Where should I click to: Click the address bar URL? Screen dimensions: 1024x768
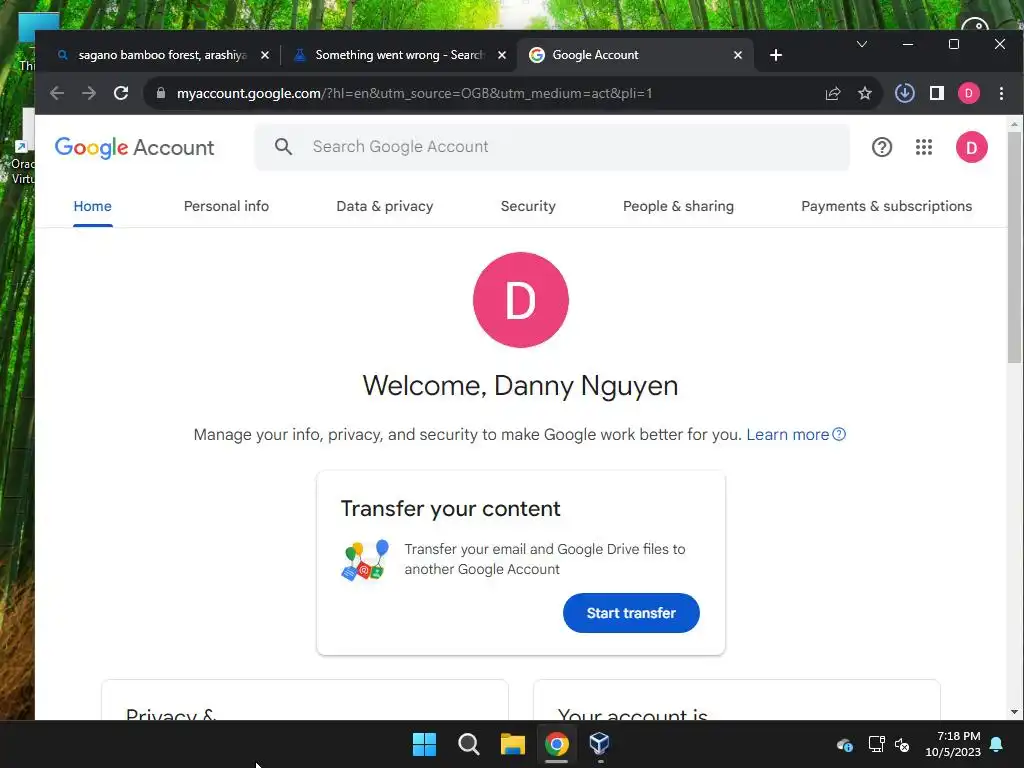414,93
